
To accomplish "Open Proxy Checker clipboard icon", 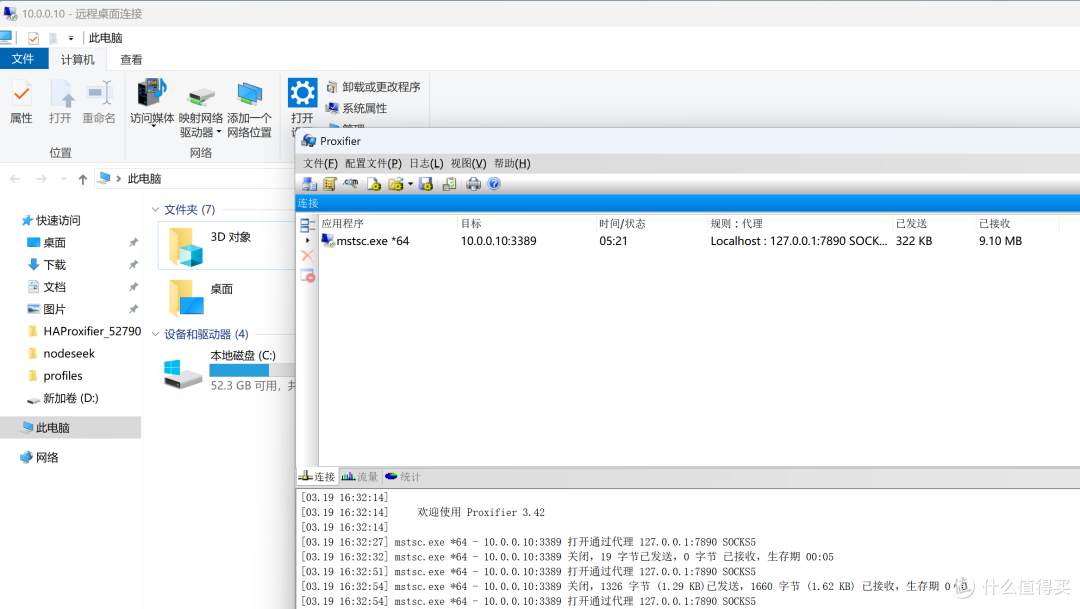I will point(449,184).
